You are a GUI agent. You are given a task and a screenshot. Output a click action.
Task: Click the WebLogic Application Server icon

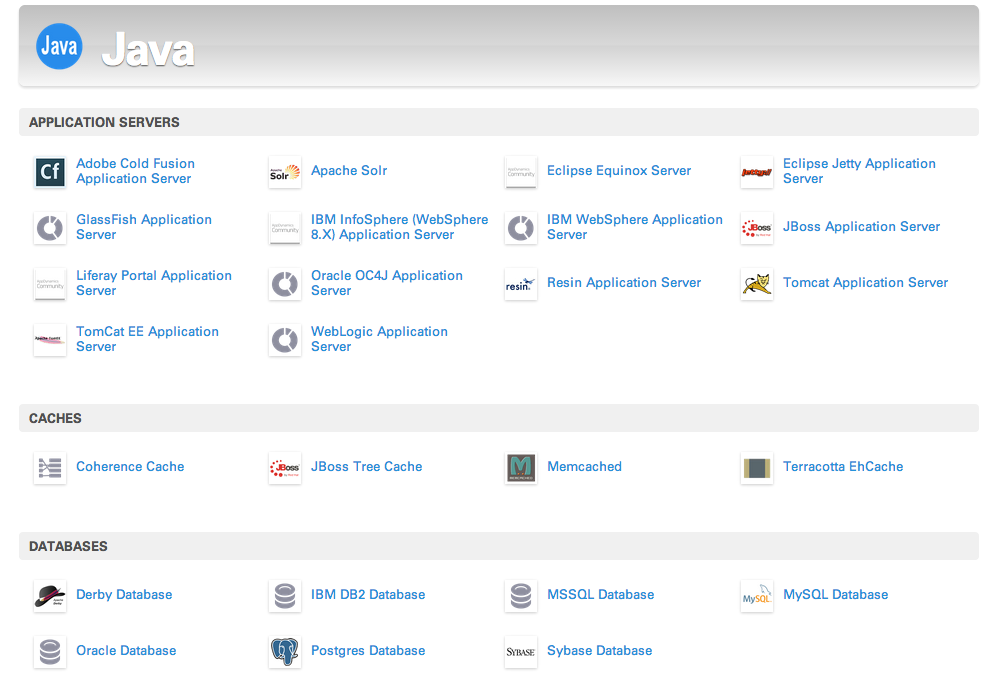[285, 340]
